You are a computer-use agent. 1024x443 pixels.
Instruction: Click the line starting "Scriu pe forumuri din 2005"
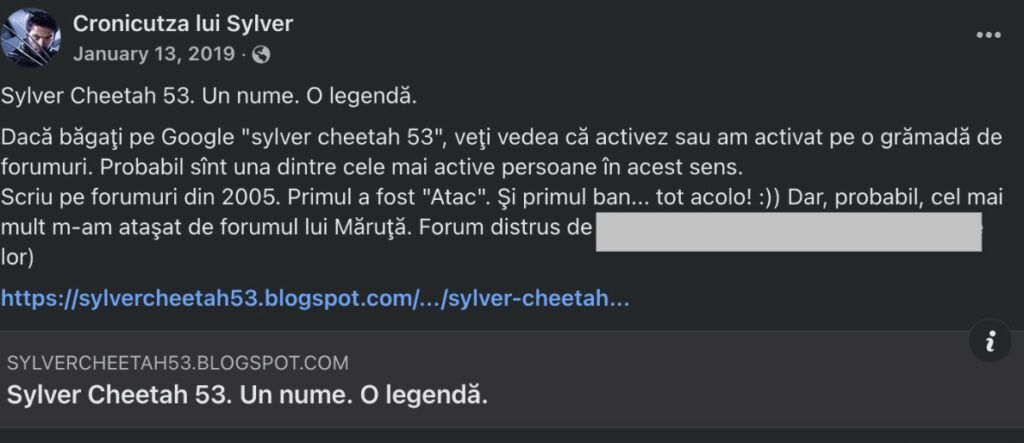(502, 197)
